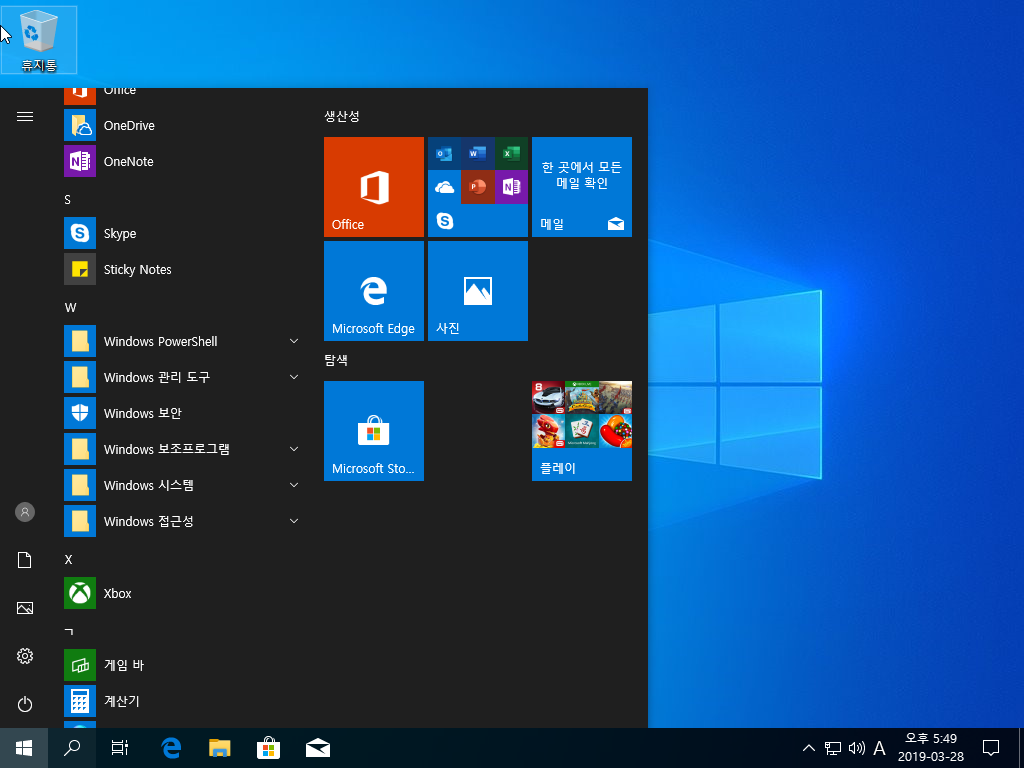Image resolution: width=1024 pixels, height=768 pixels.
Task: Open Windows 보안 (Security) app
Action: point(182,413)
